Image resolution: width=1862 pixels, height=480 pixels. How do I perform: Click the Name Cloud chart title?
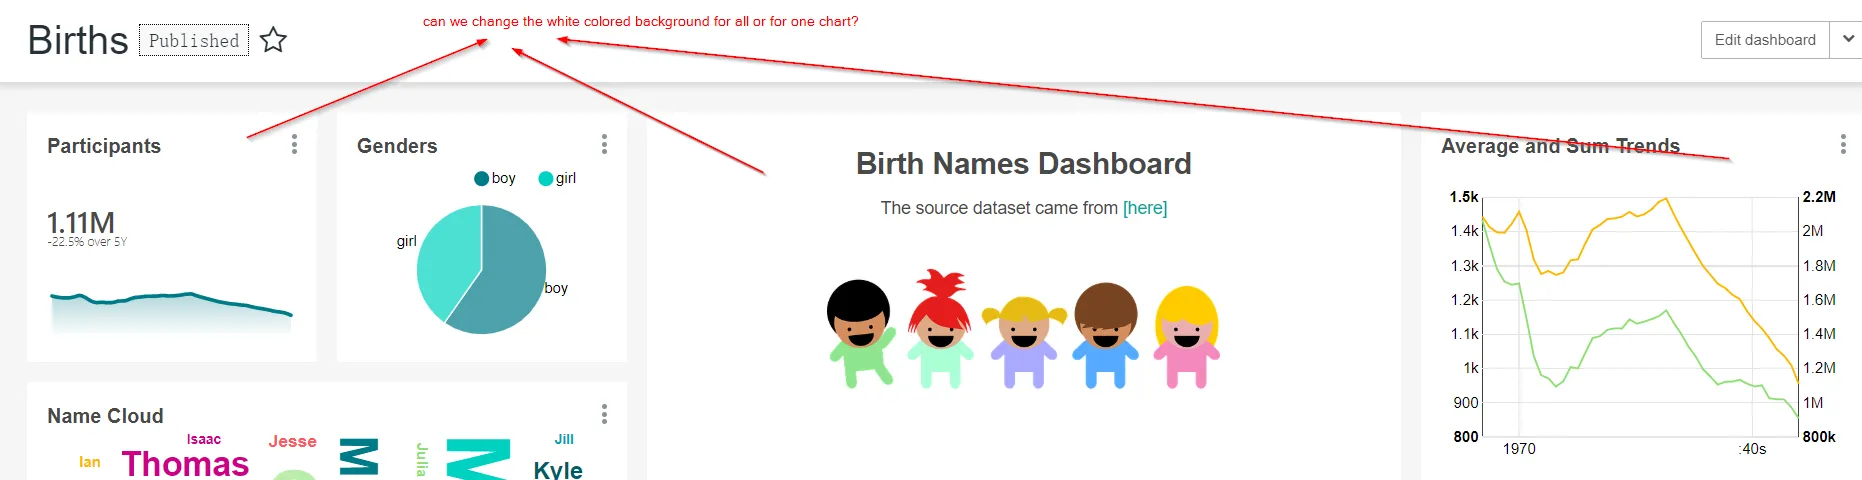coord(105,416)
